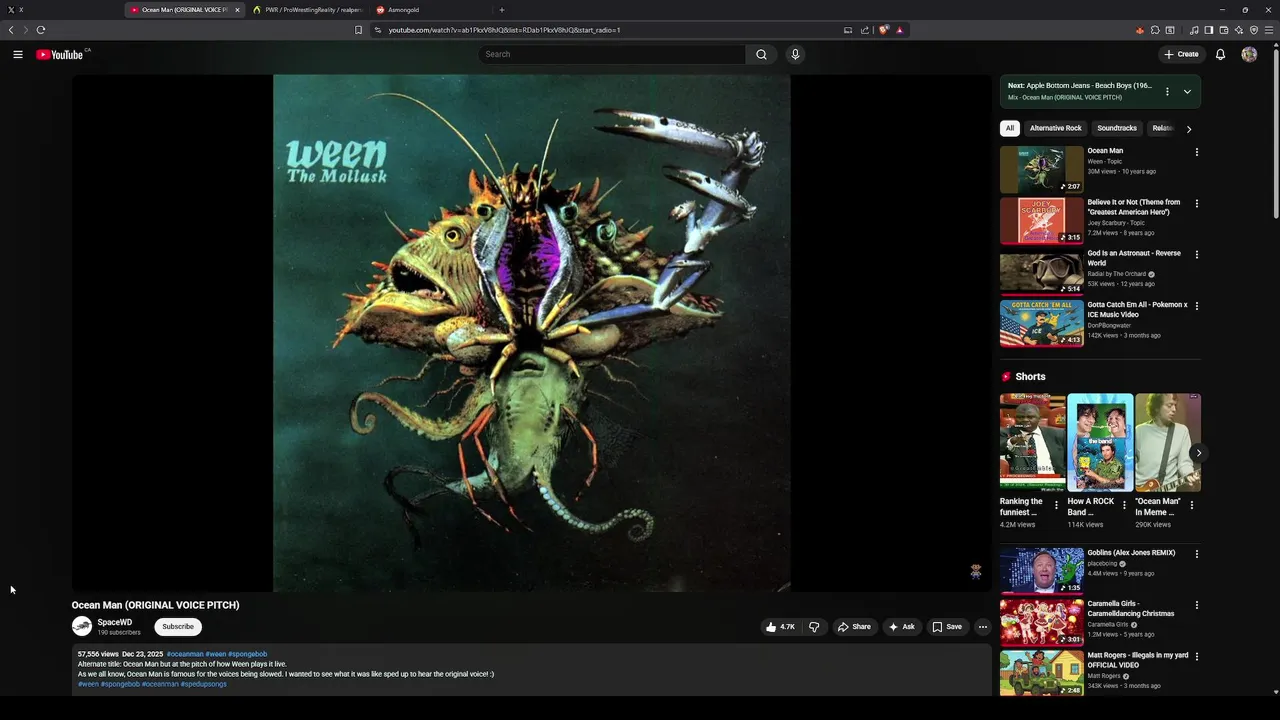Open the account avatar menu

point(1249,54)
